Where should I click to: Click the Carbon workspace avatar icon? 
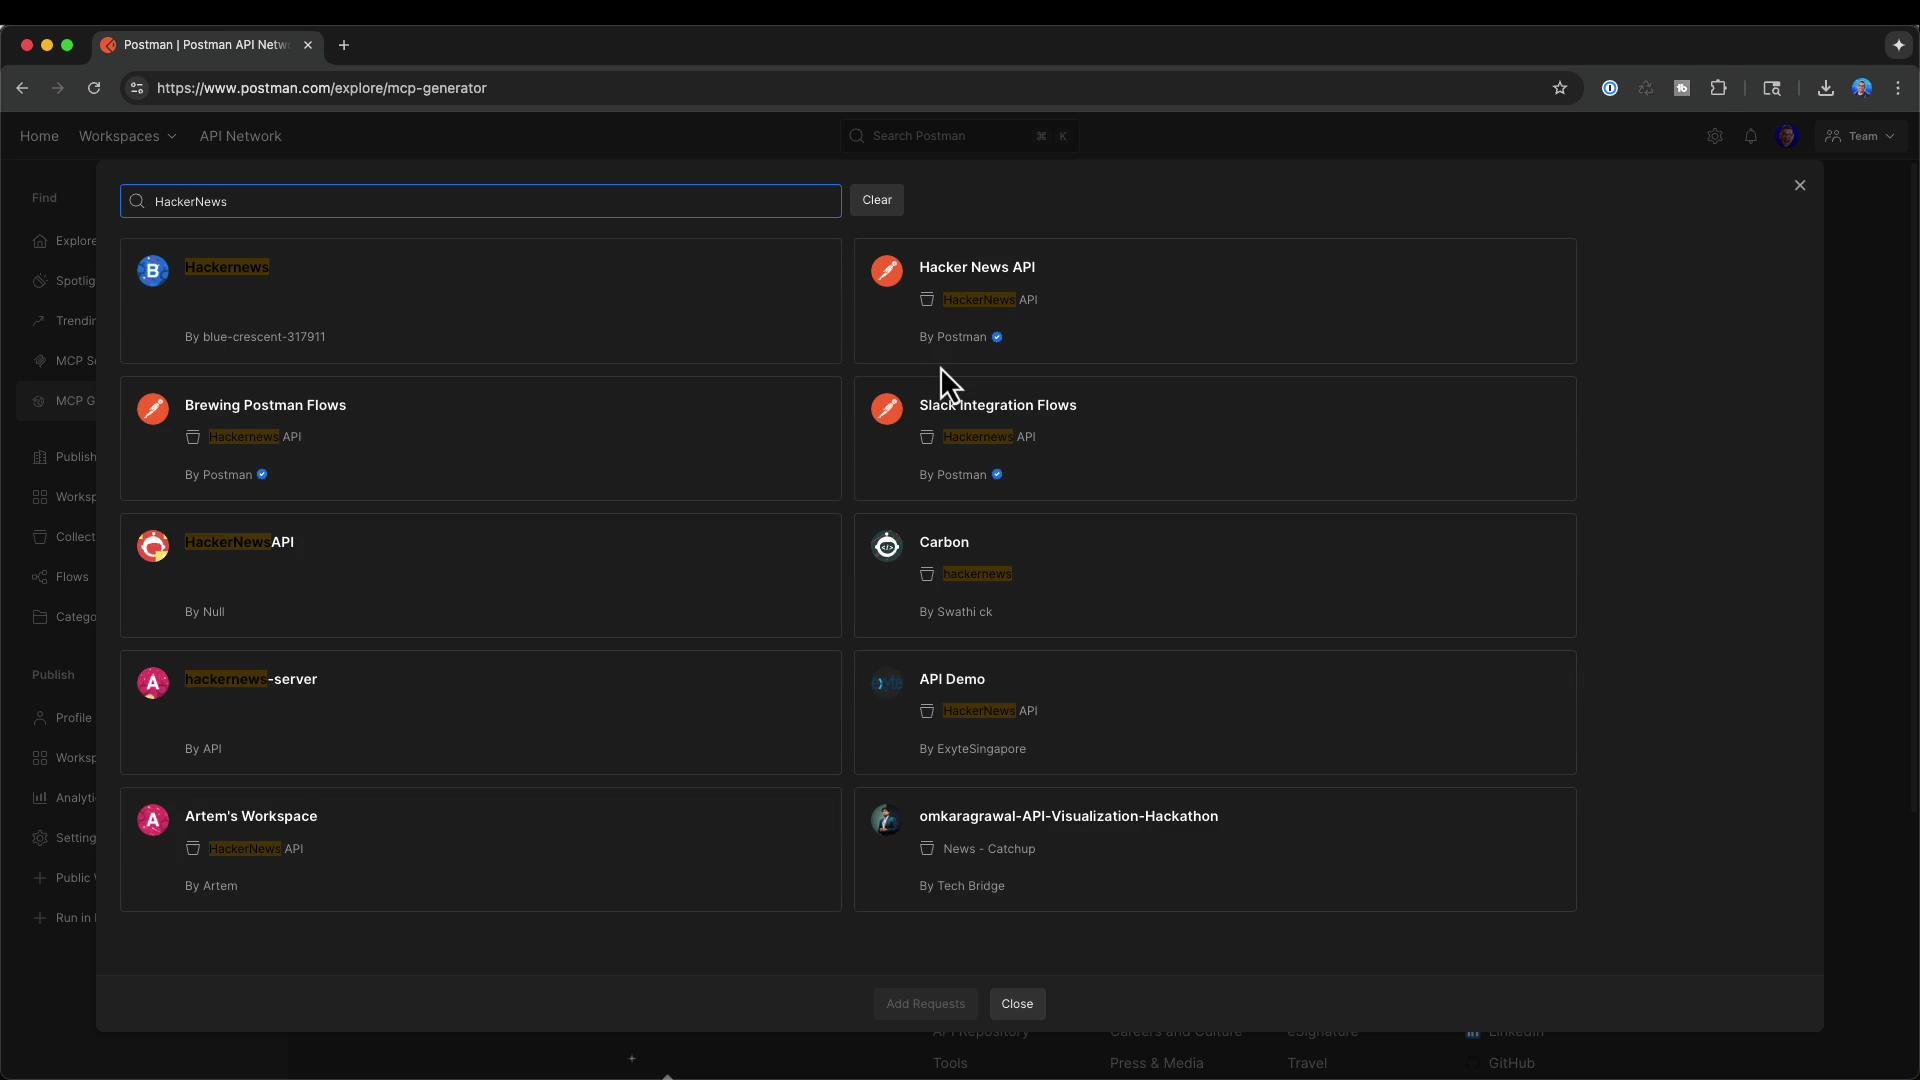[x=887, y=546]
